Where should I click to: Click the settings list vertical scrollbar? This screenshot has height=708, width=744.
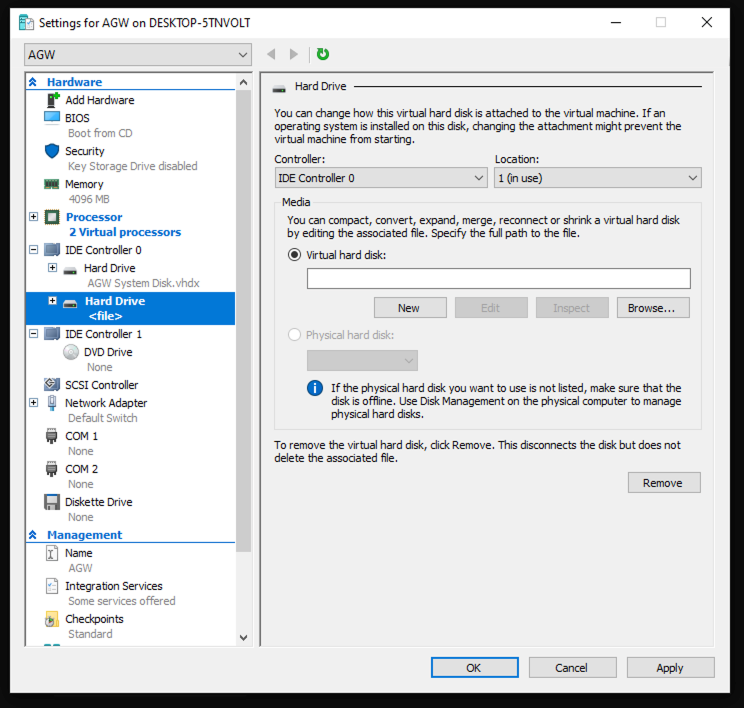point(244,300)
